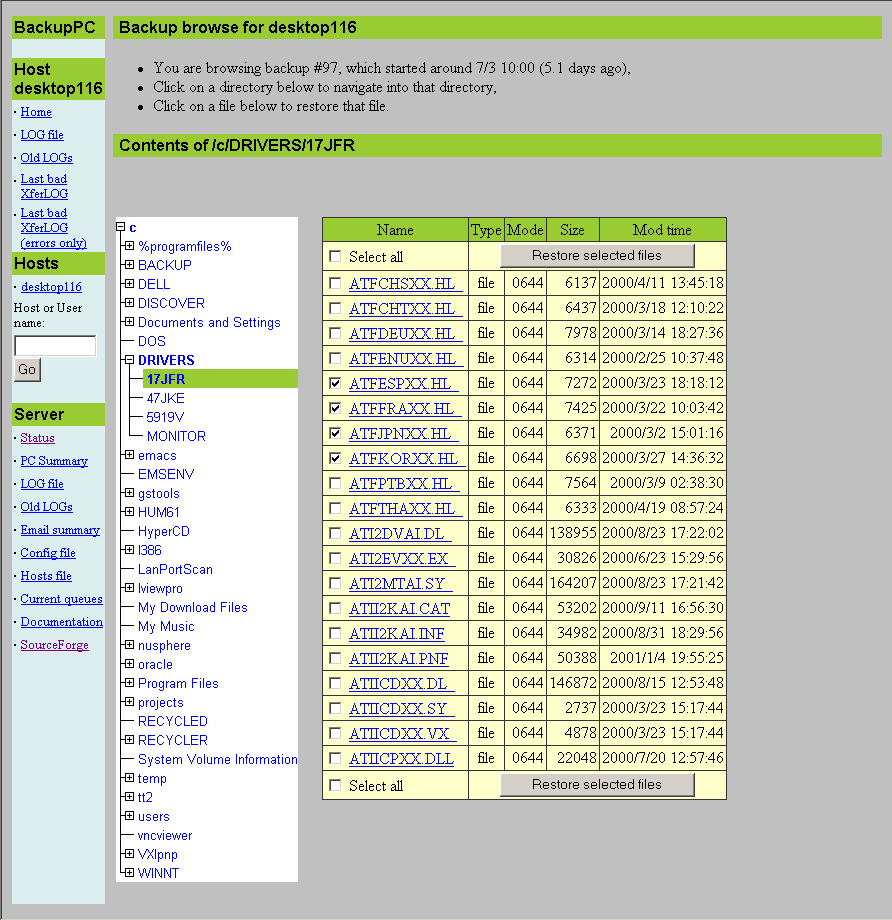Collapse the DRIVERS folder node
The image size is (892, 920).
pos(130,360)
